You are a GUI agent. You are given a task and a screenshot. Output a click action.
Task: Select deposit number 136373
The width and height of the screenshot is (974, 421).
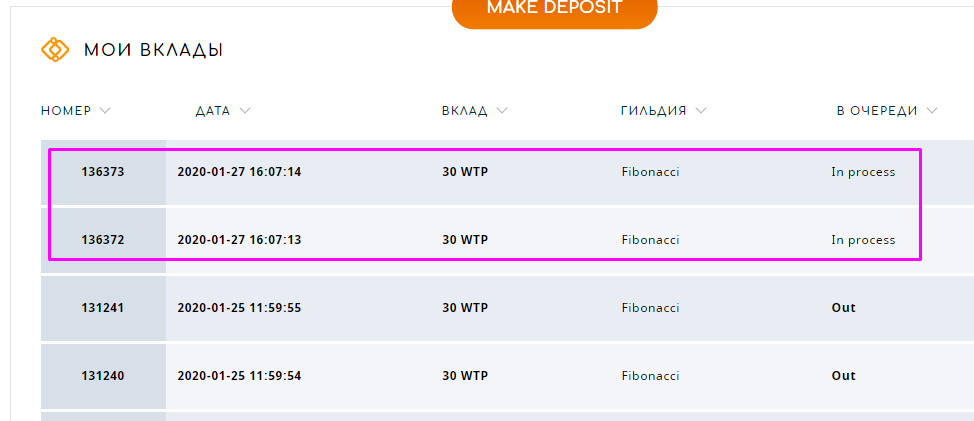[102, 172]
